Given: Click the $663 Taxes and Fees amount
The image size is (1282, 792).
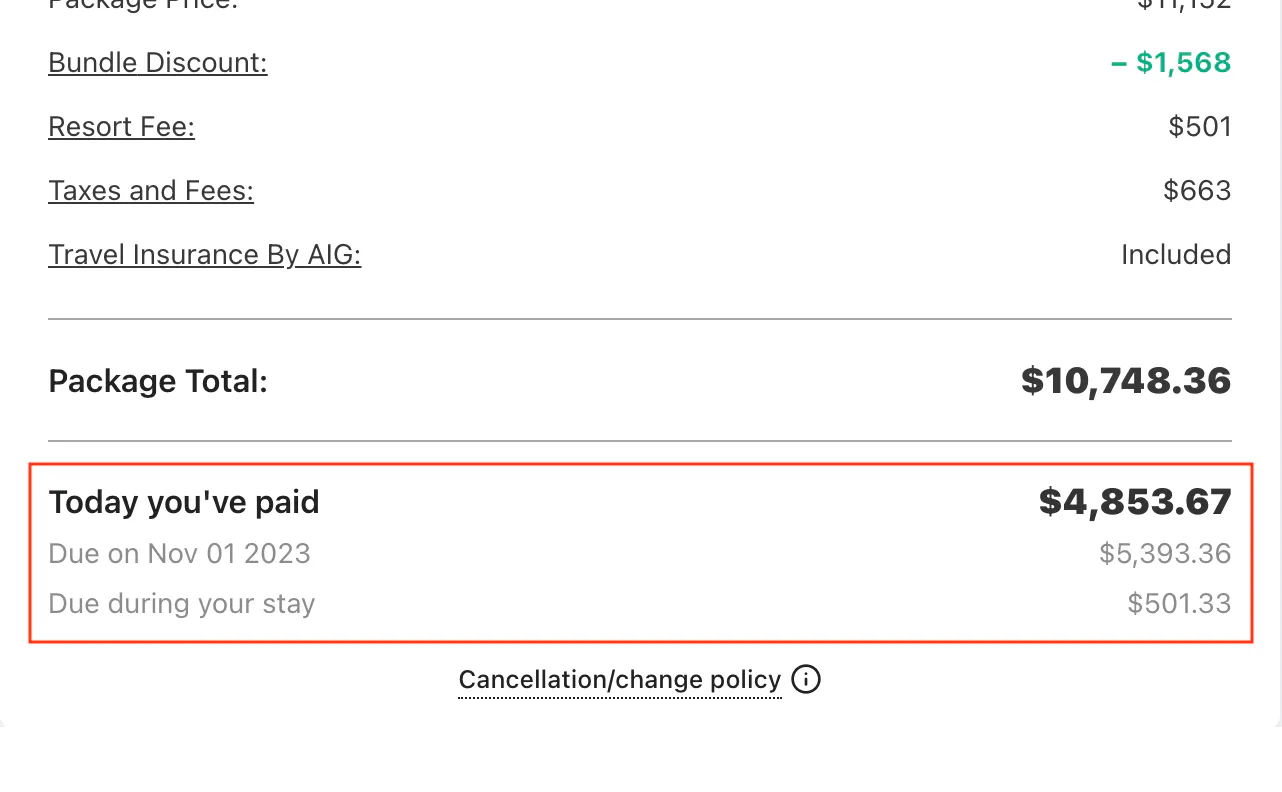Looking at the screenshot, I should (1197, 190).
